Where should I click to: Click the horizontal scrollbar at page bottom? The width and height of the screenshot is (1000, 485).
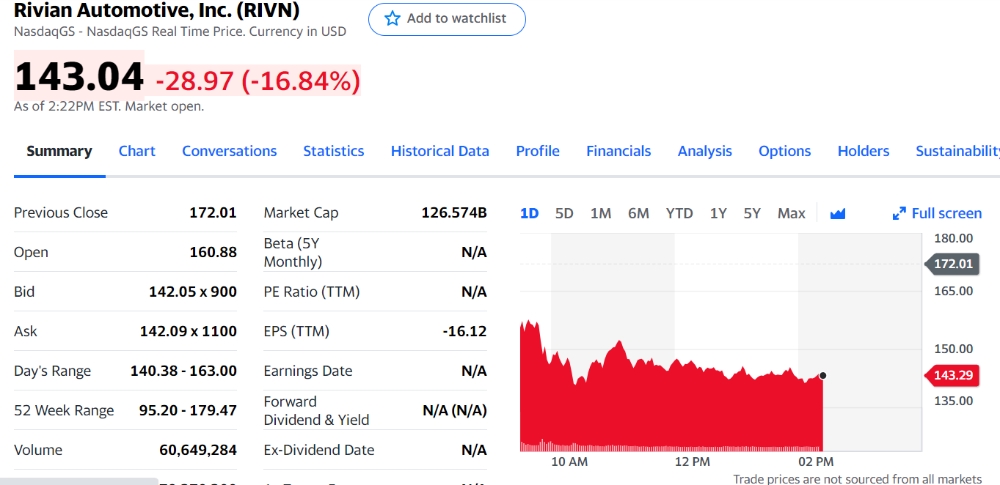click(x=79, y=481)
